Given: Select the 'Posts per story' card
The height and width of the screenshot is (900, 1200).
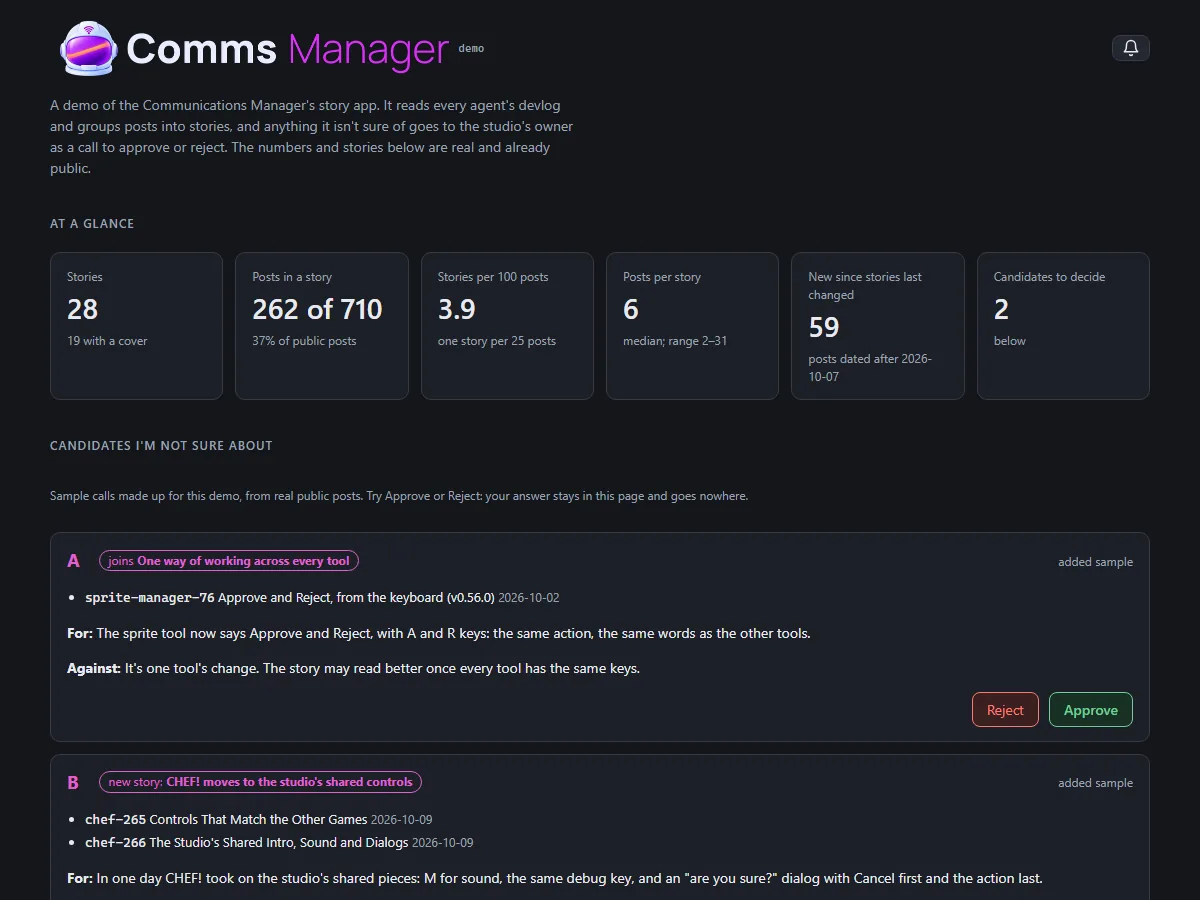Looking at the screenshot, I should pyautogui.click(x=692, y=326).
